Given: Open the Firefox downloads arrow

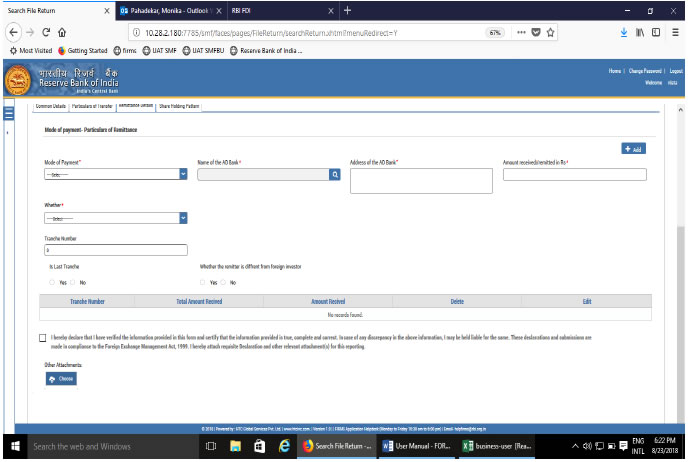Looking at the screenshot, I should click(624, 32).
